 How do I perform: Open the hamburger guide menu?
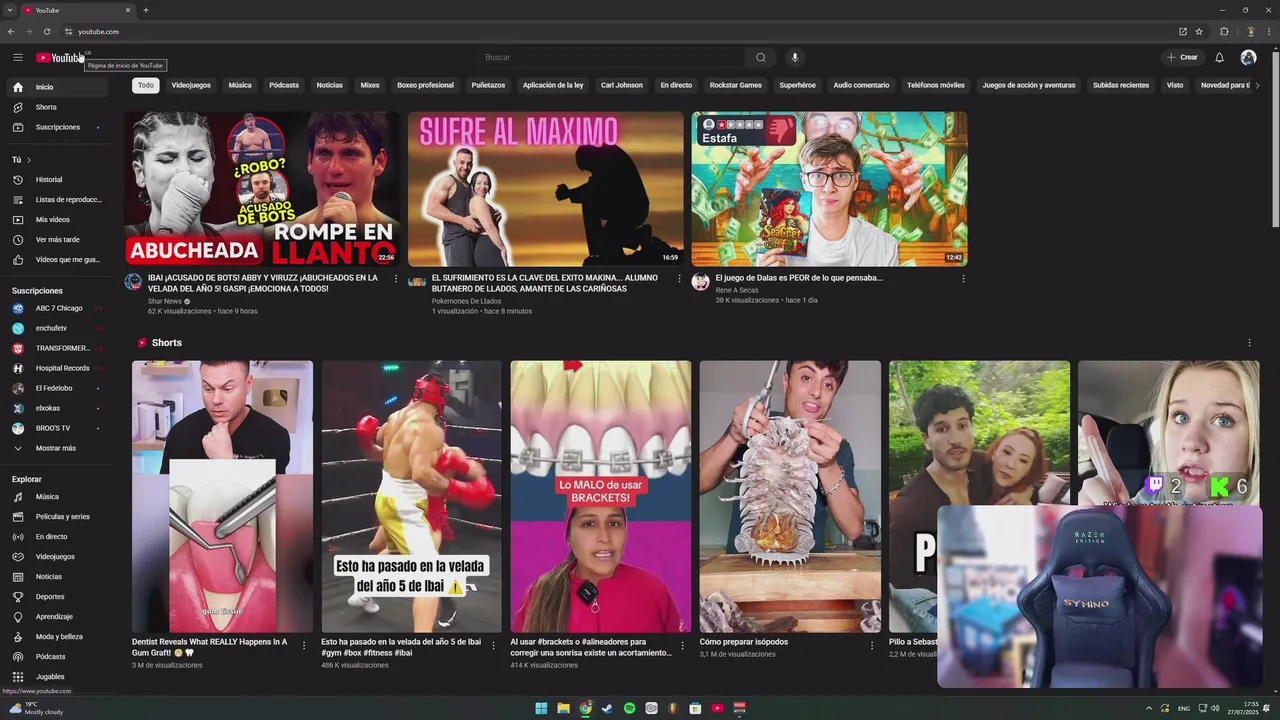17,57
